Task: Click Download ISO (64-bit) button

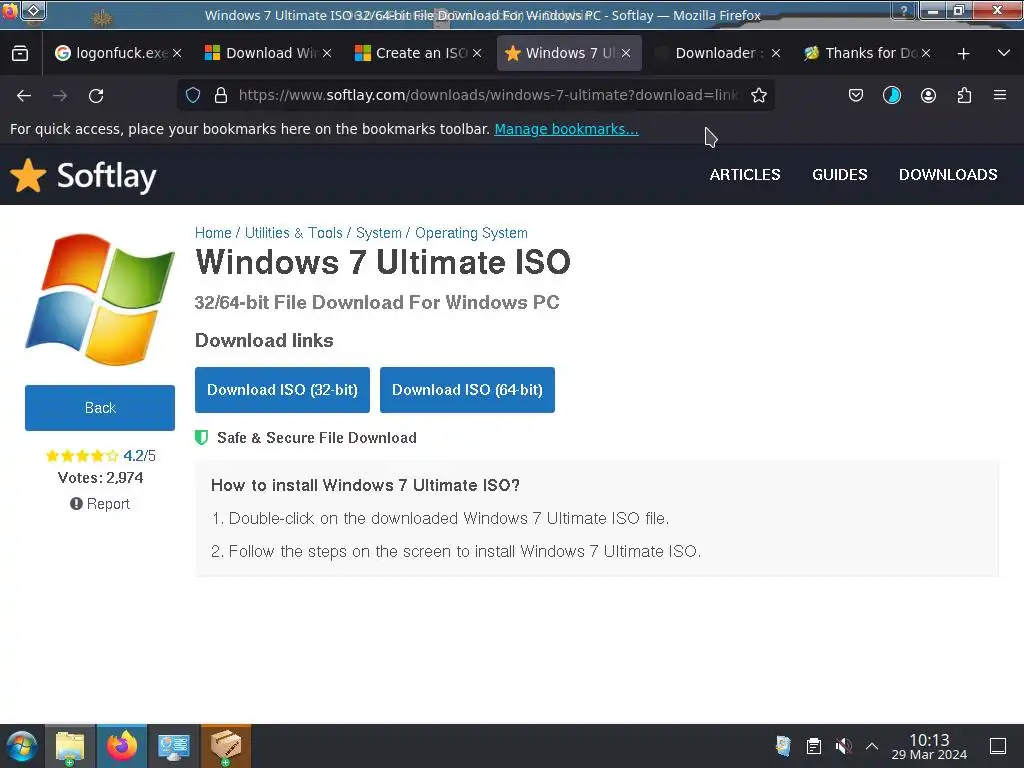Action: point(467,390)
